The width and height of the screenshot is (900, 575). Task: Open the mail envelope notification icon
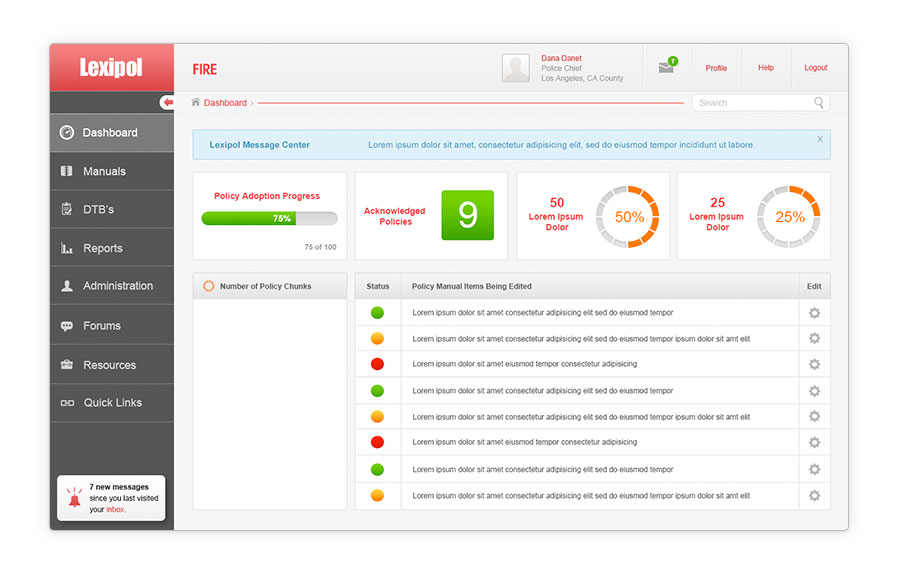(x=667, y=67)
